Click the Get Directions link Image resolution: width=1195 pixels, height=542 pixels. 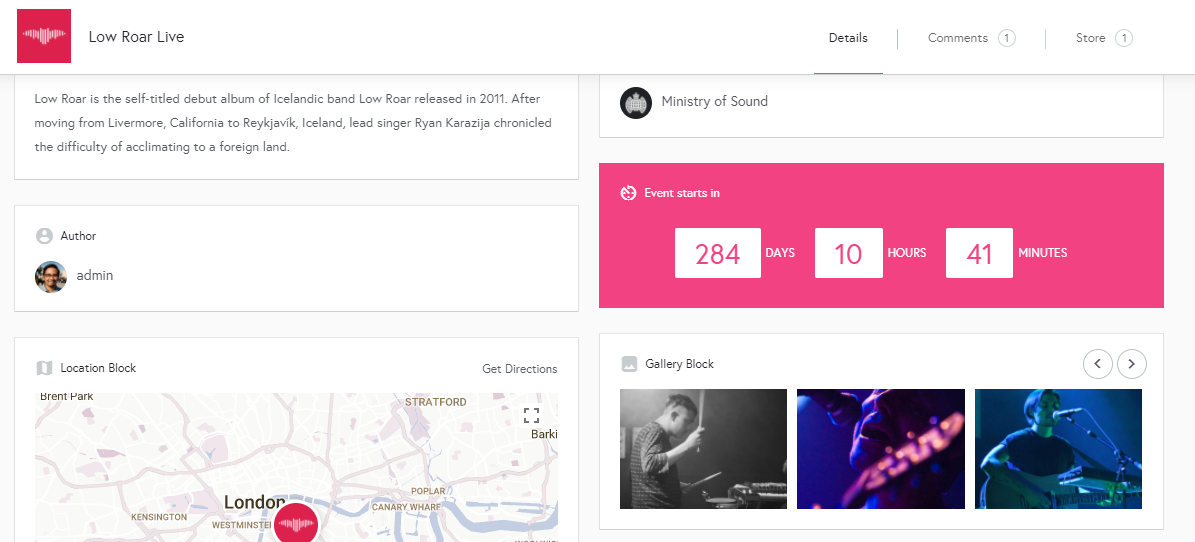pos(520,369)
